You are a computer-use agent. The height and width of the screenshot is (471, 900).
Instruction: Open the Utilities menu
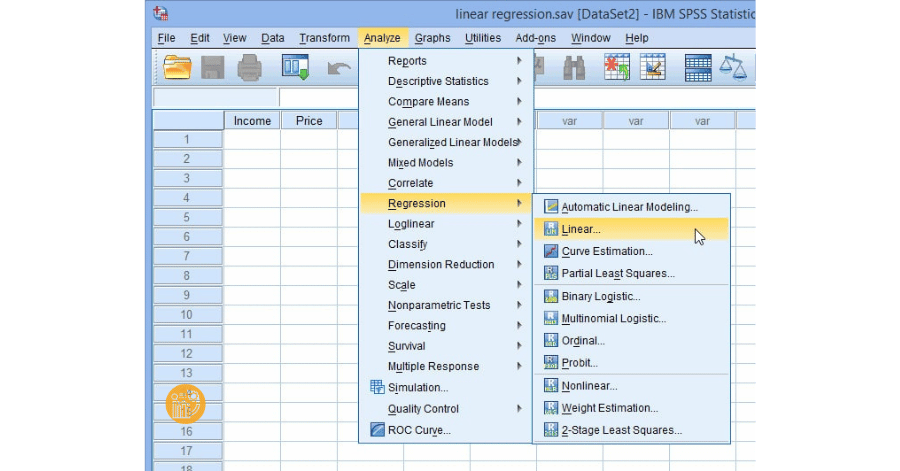[483, 38]
